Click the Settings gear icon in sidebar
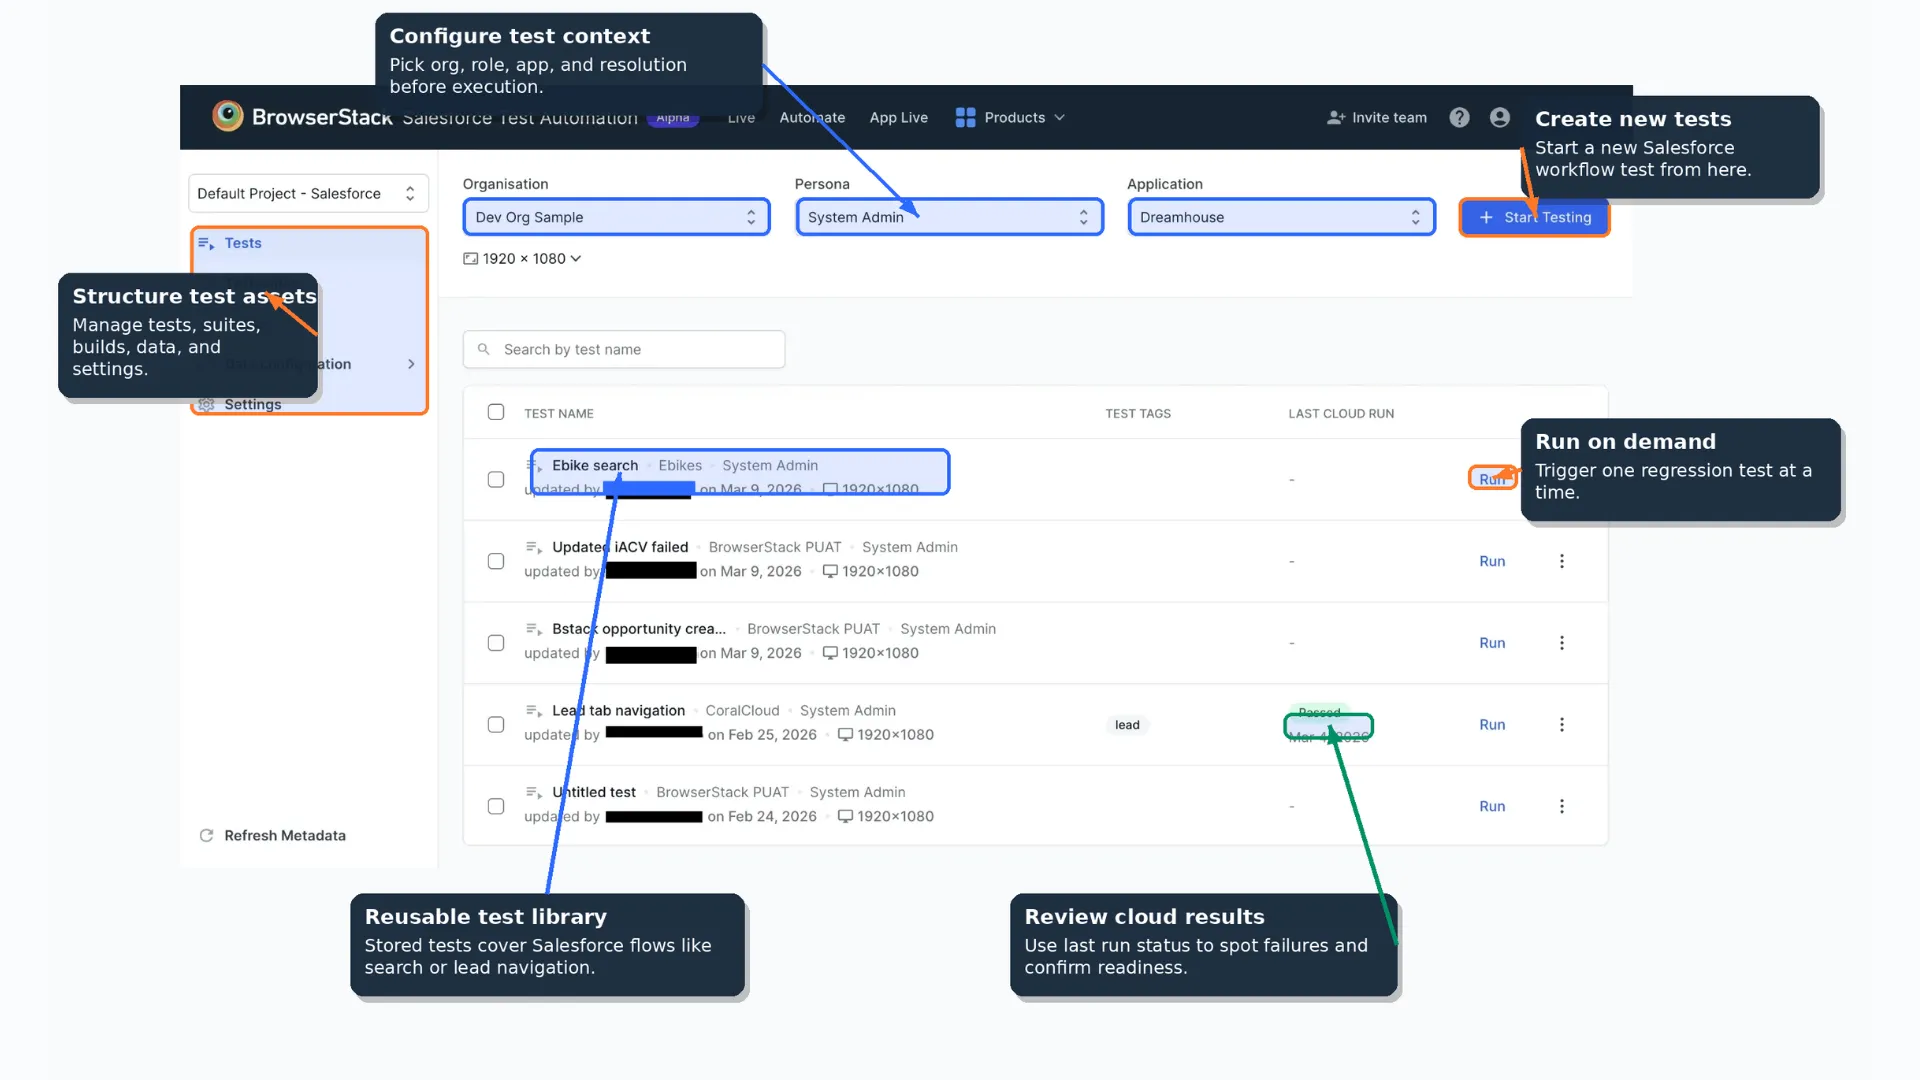The height and width of the screenshot is (1080, 1920). pos(206,405)
